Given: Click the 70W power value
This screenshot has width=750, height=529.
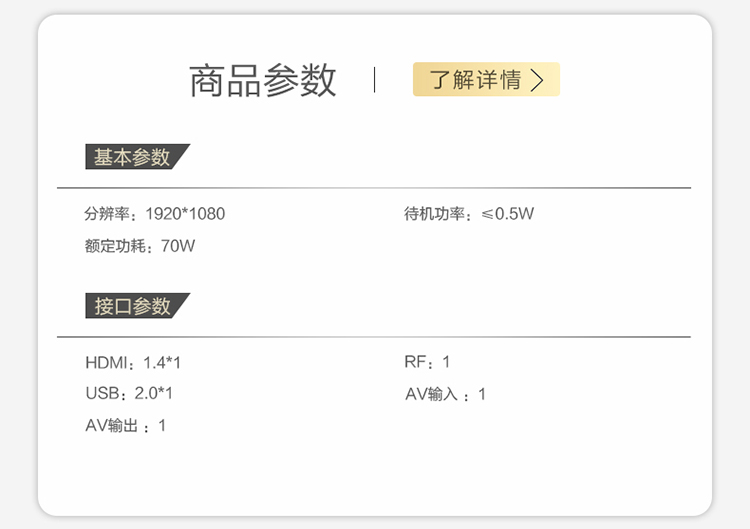Looking at the screenshot, I should point(178,246).
